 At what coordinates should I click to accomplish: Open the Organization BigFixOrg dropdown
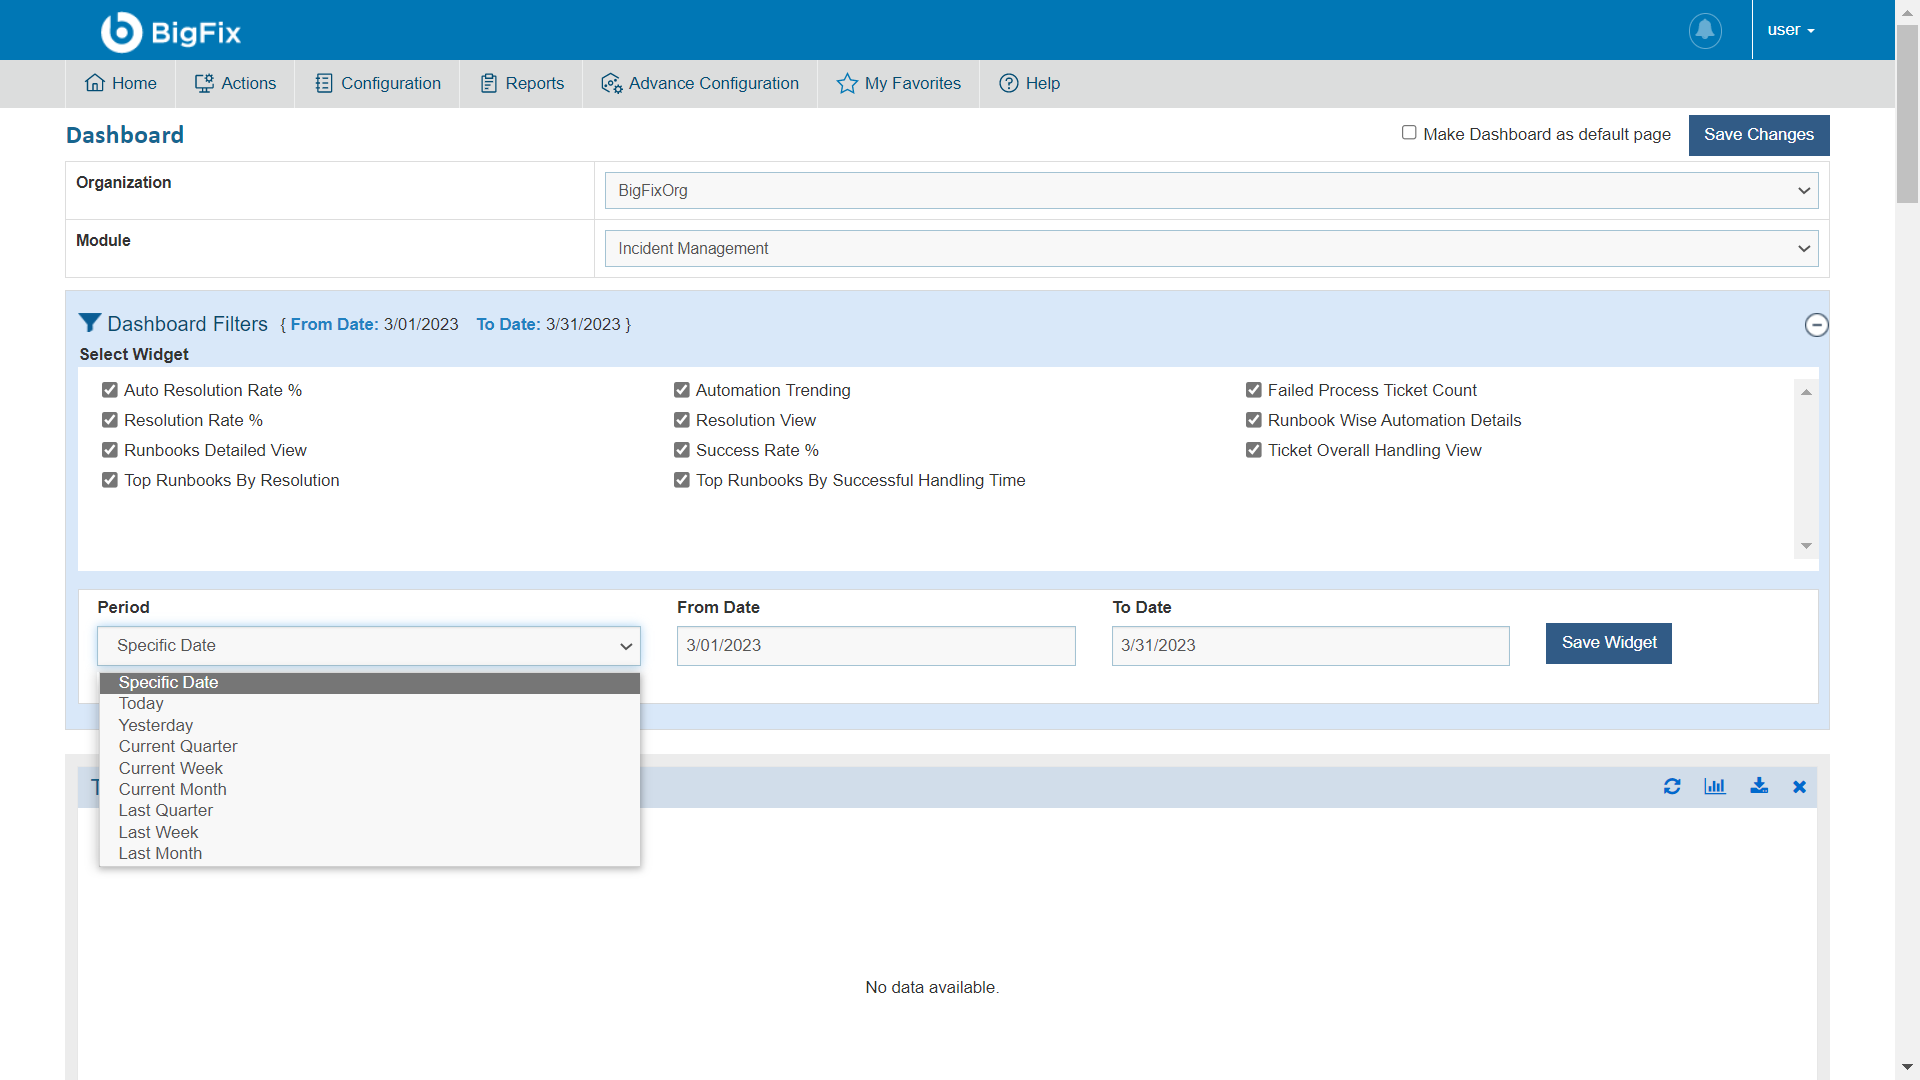(1211, 191)
